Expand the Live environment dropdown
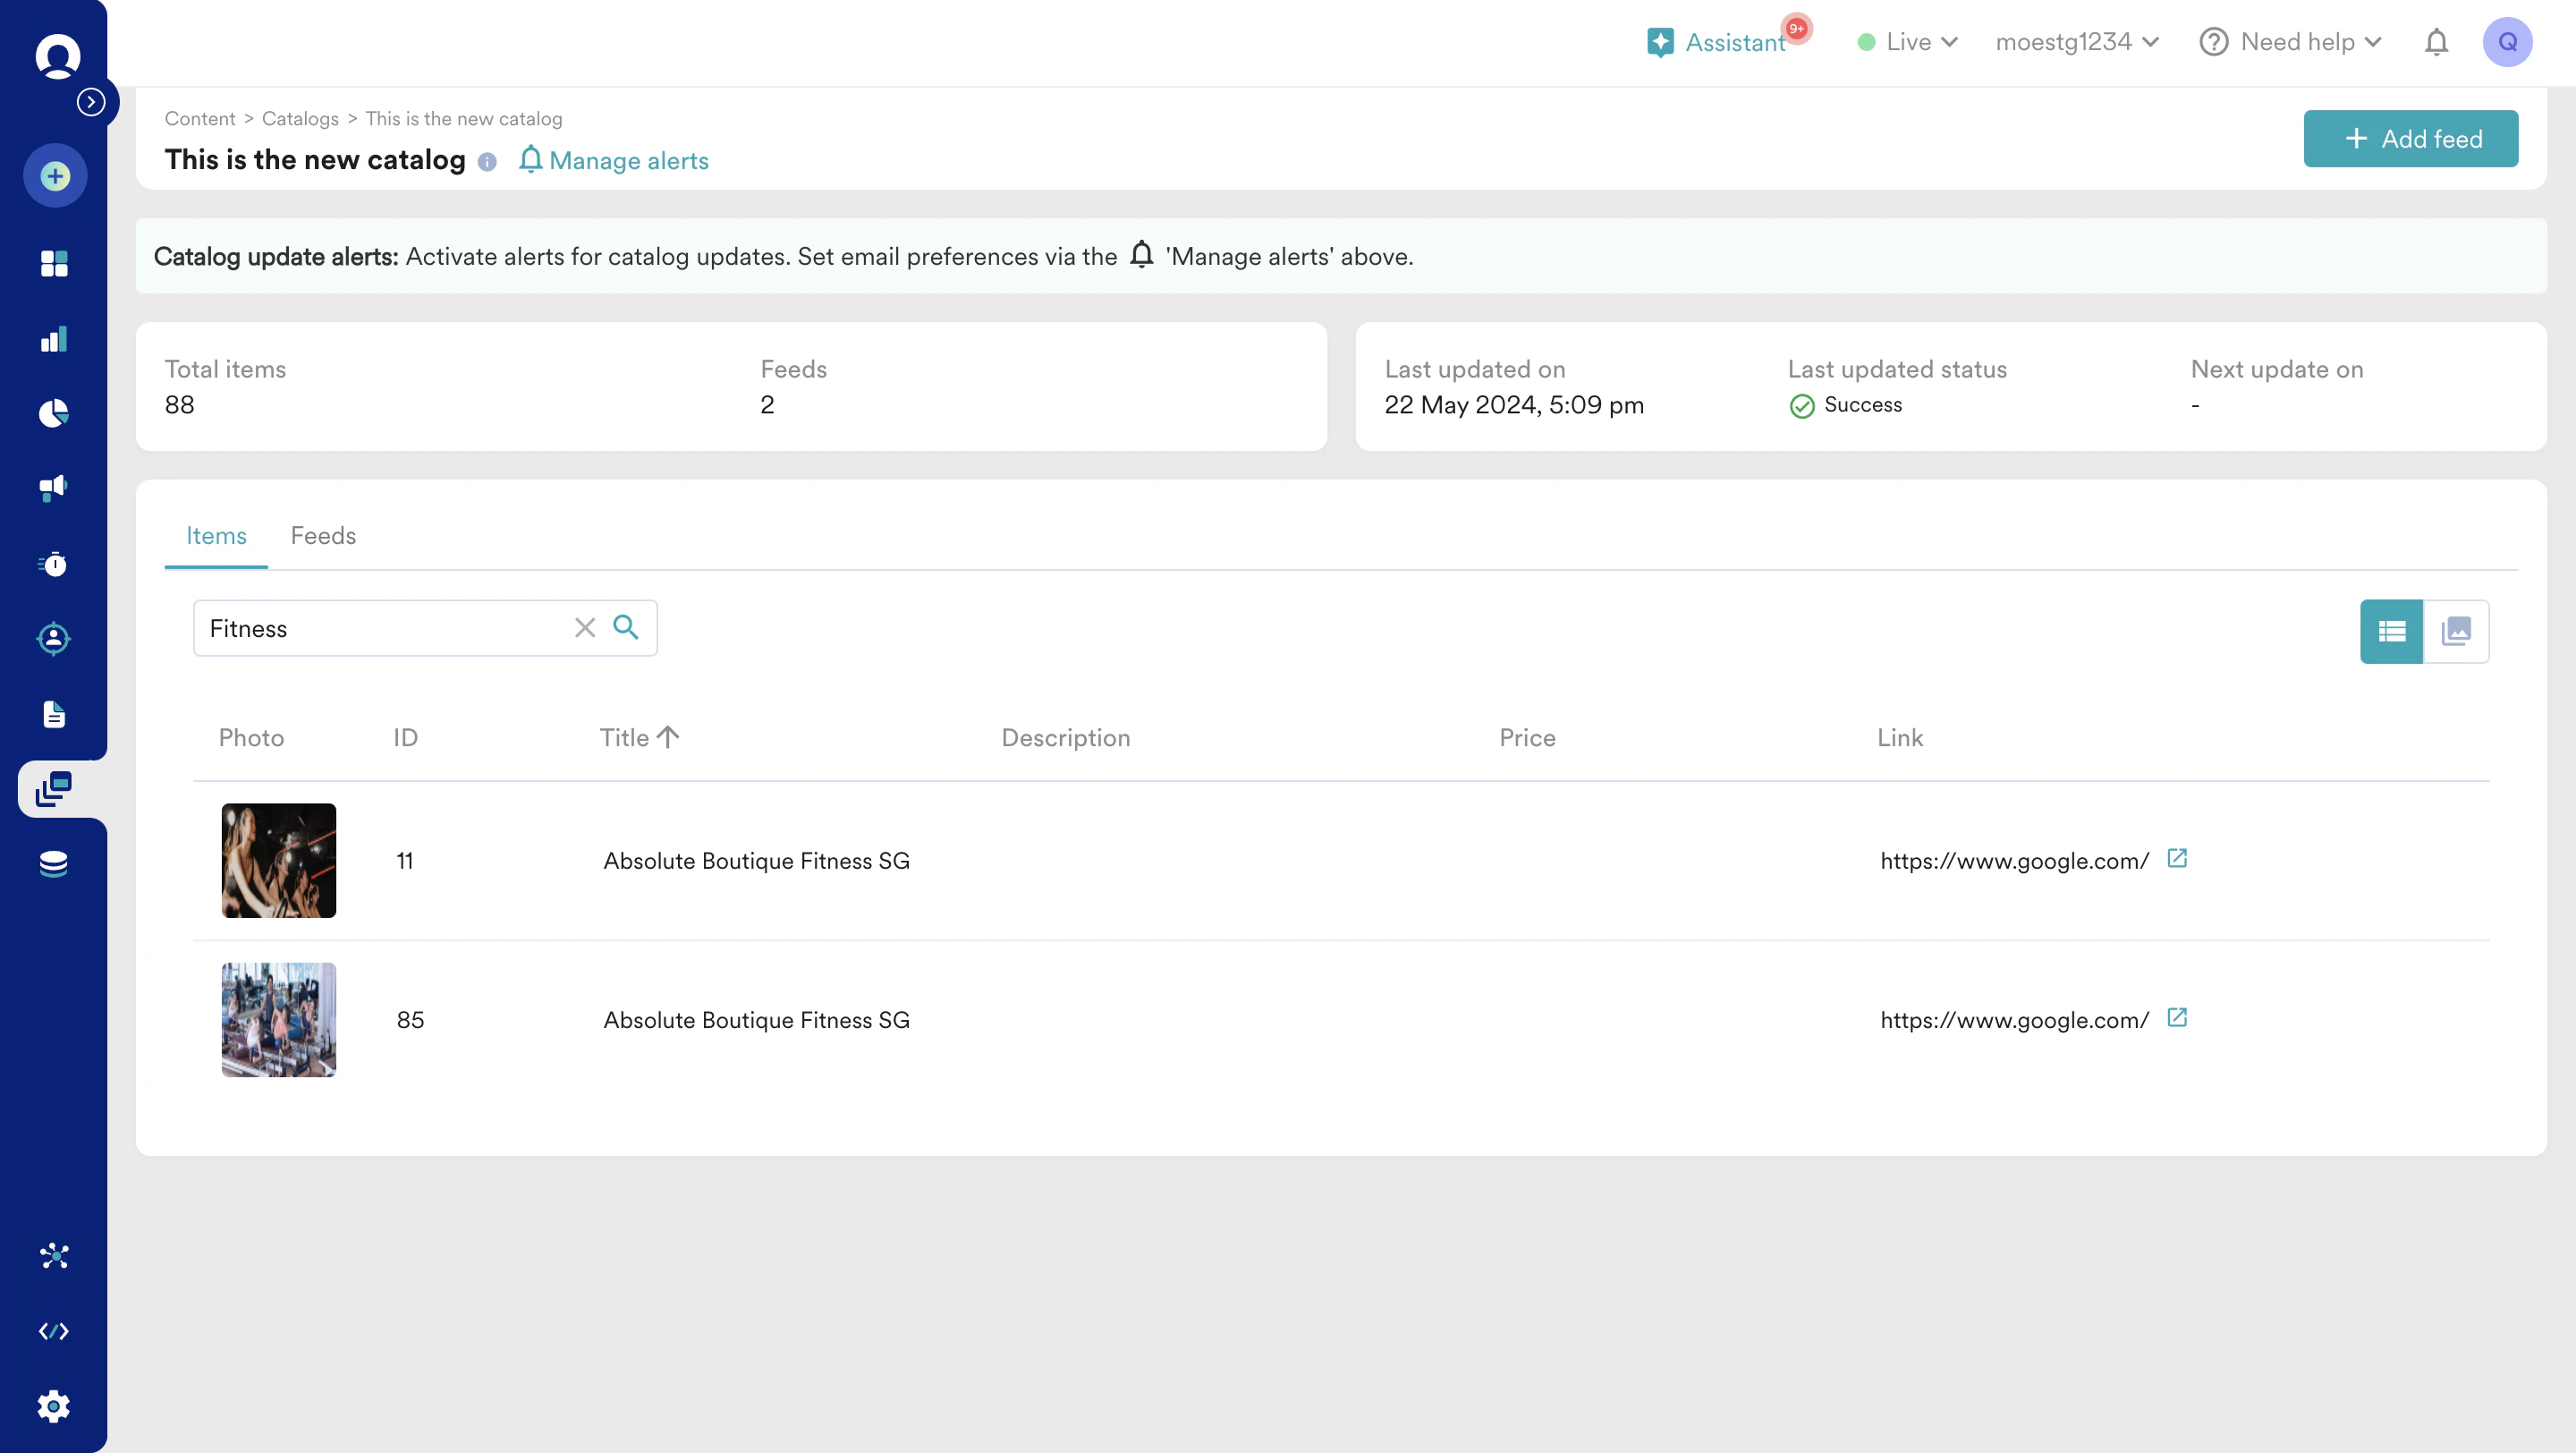The height and width of the screenshot is (1453, 2576). click(x=1907, y=42)
